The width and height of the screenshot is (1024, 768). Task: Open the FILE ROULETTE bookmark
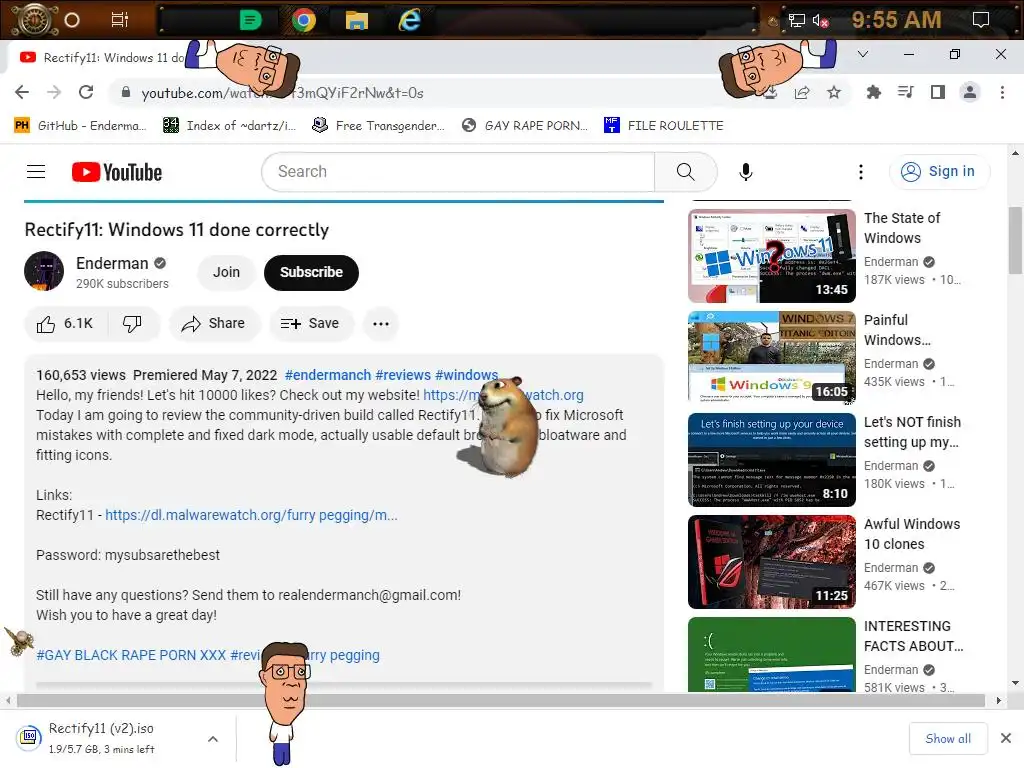pyautogui.click(x=664, y=125)
